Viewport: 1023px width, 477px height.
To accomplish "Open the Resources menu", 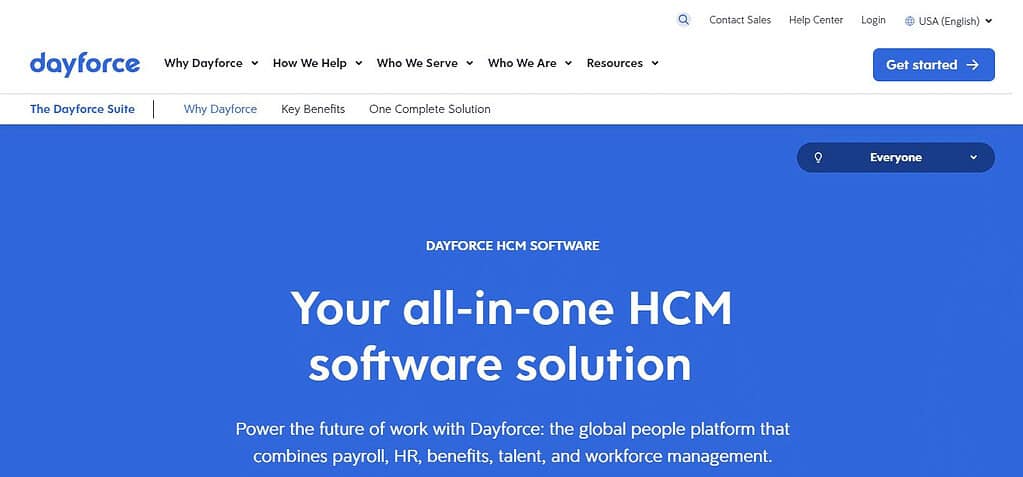I will (615, 63).
